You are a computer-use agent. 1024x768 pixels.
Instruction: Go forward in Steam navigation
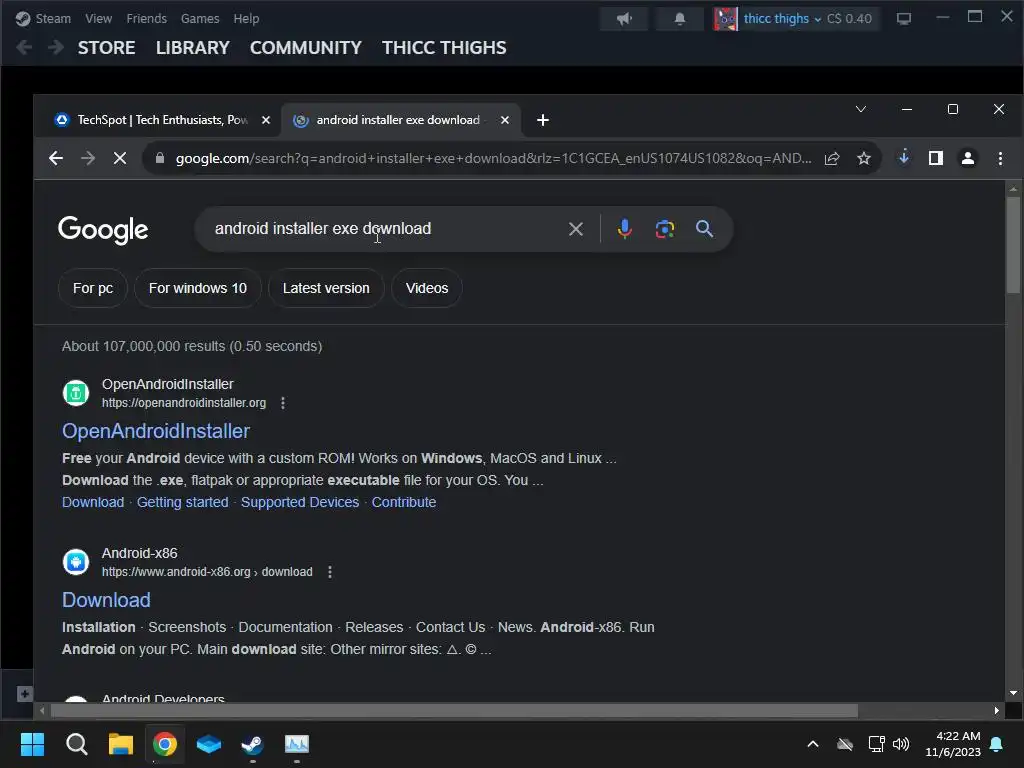point(56,47)
